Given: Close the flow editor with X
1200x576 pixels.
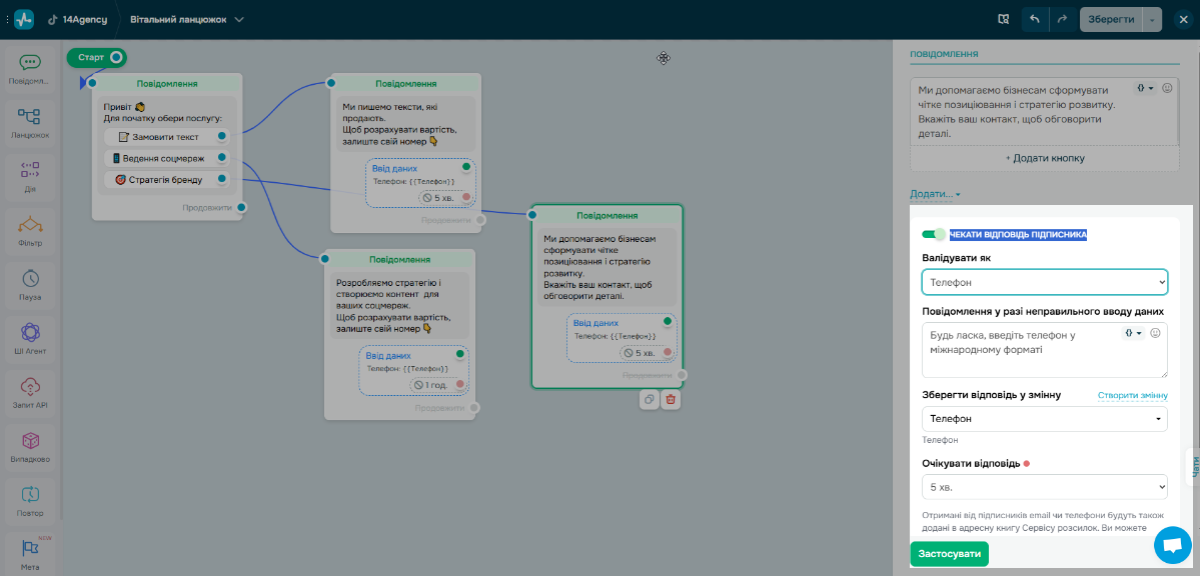Looking at the screenshot, I should pyautogui.click(x=1184, y=19).
